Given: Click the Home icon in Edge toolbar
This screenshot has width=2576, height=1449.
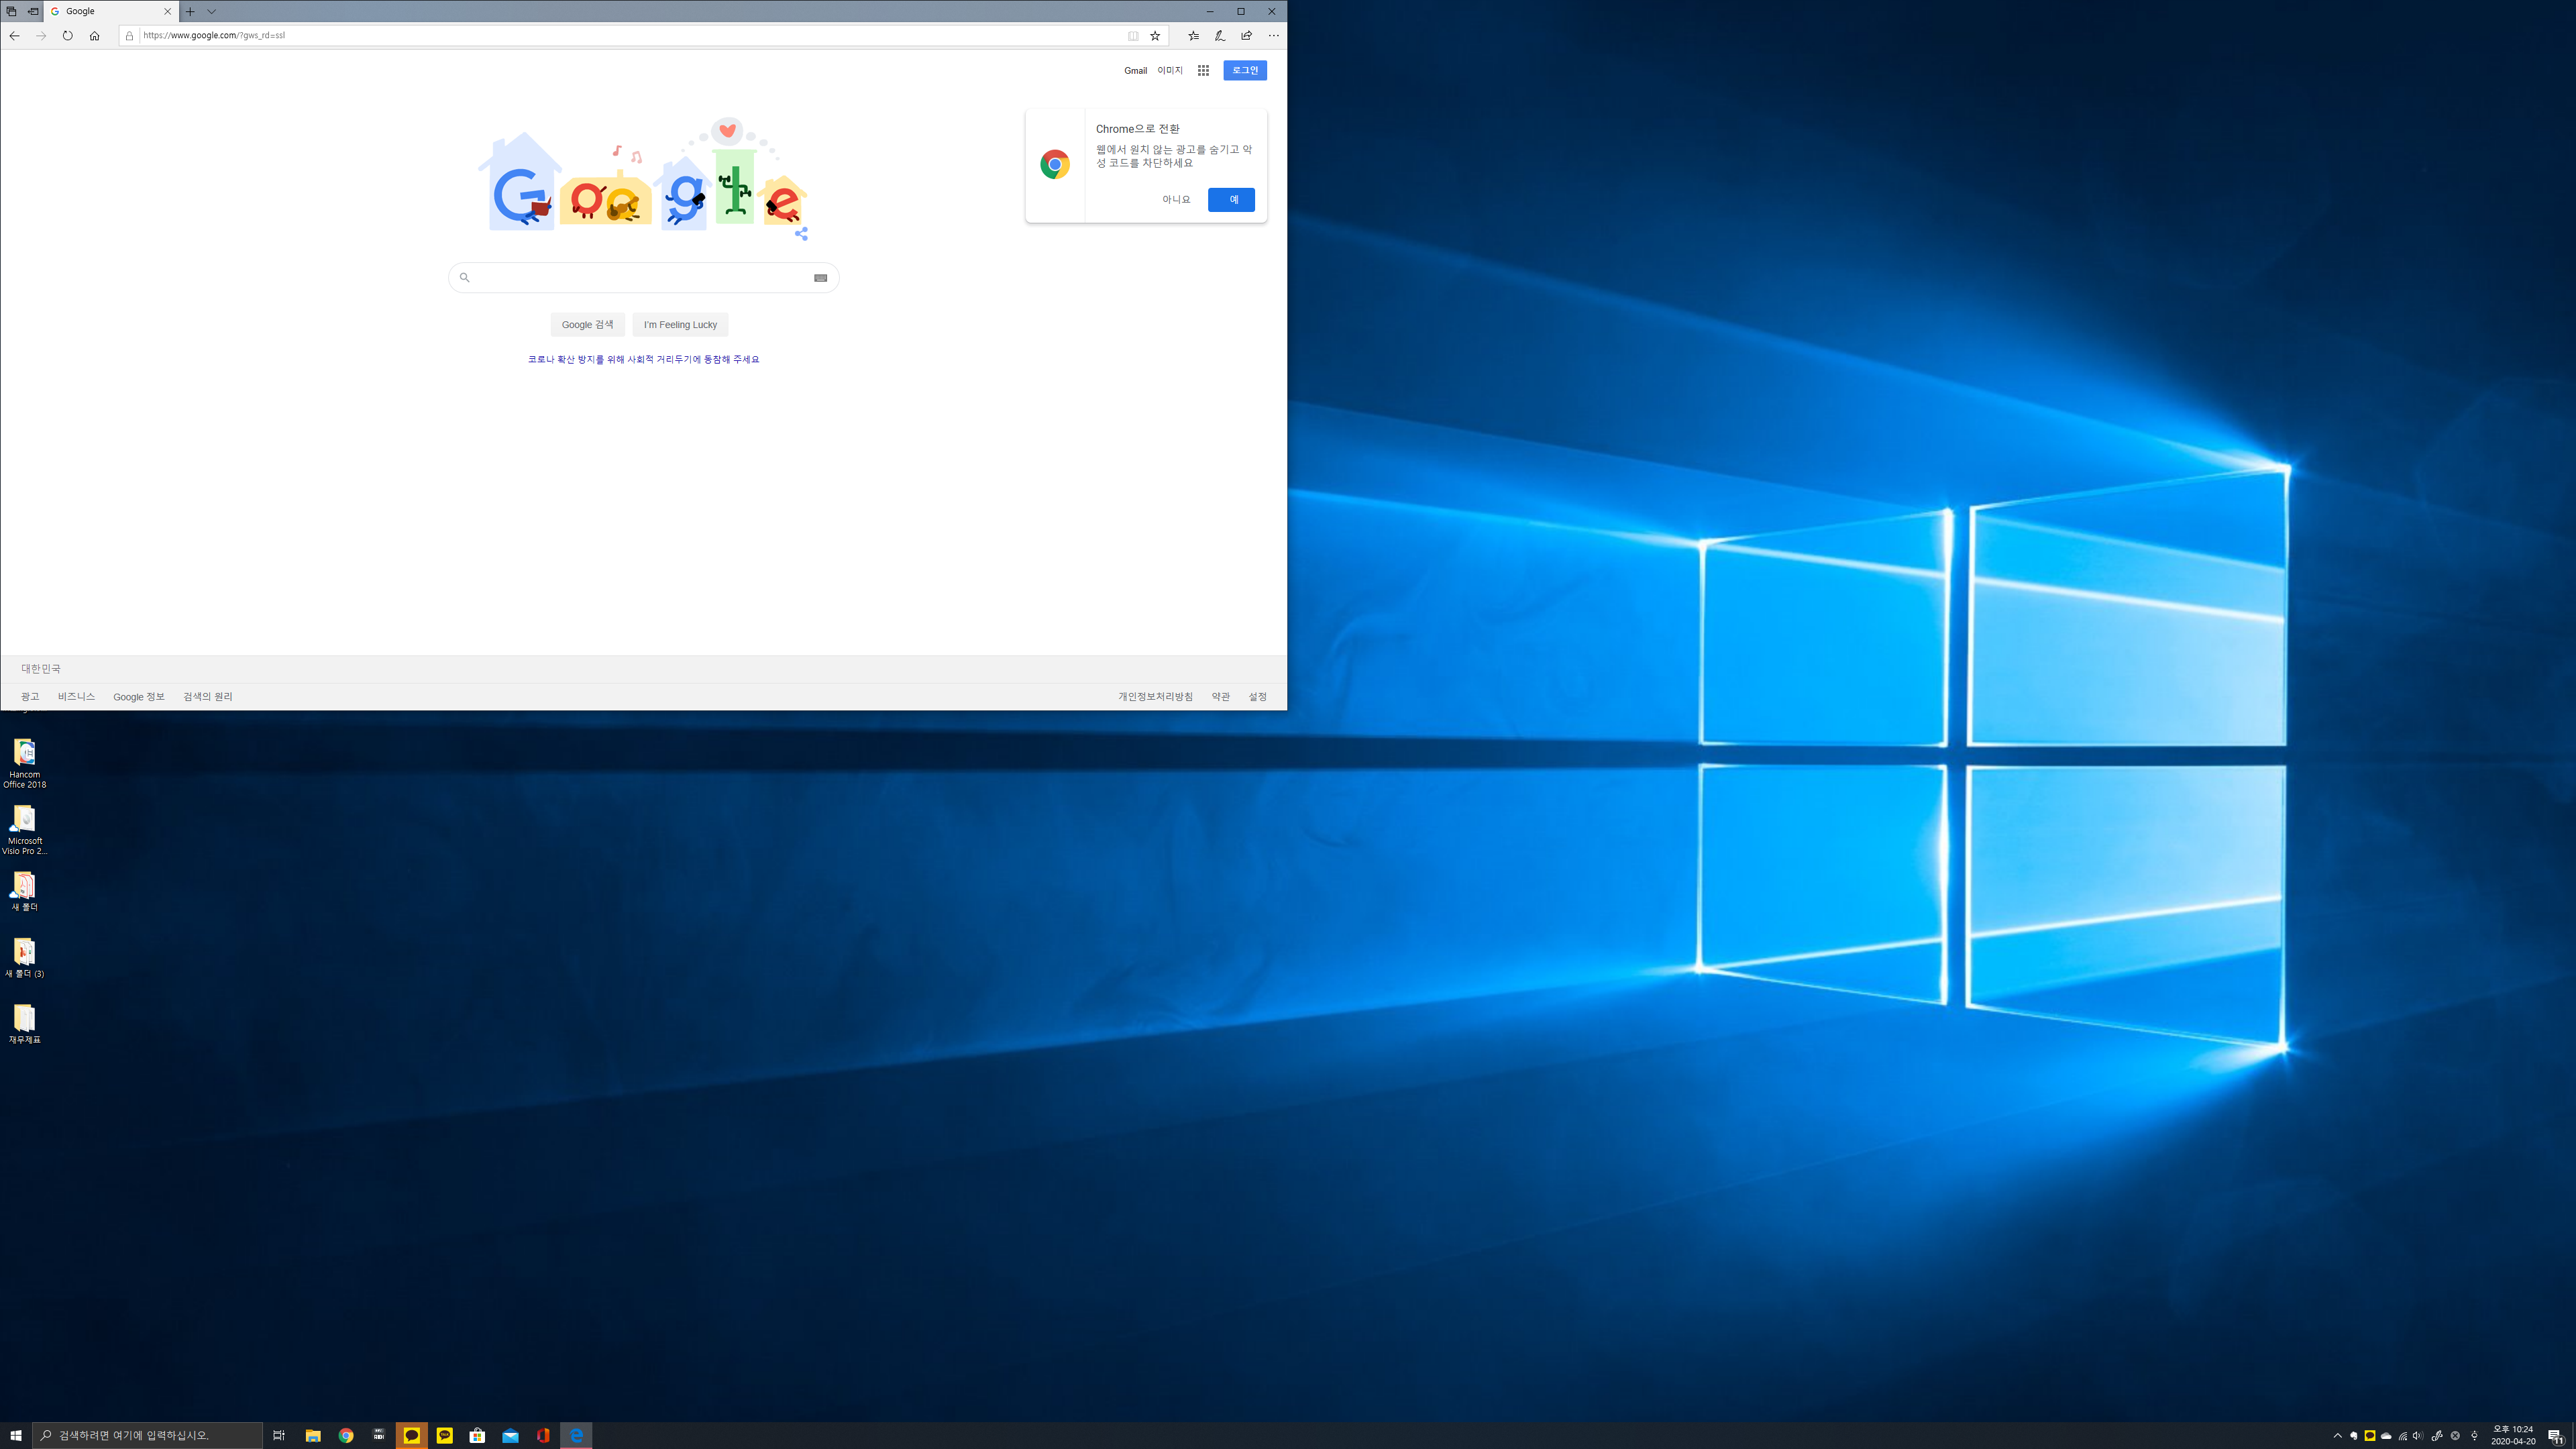Looking at the screenshot, I should click(94, 35).
